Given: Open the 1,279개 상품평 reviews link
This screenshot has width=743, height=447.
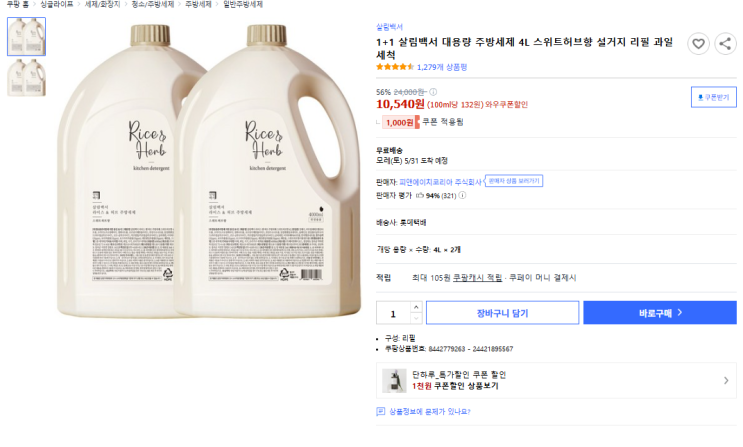Looking at the screenshot, I should pos(442,67).
